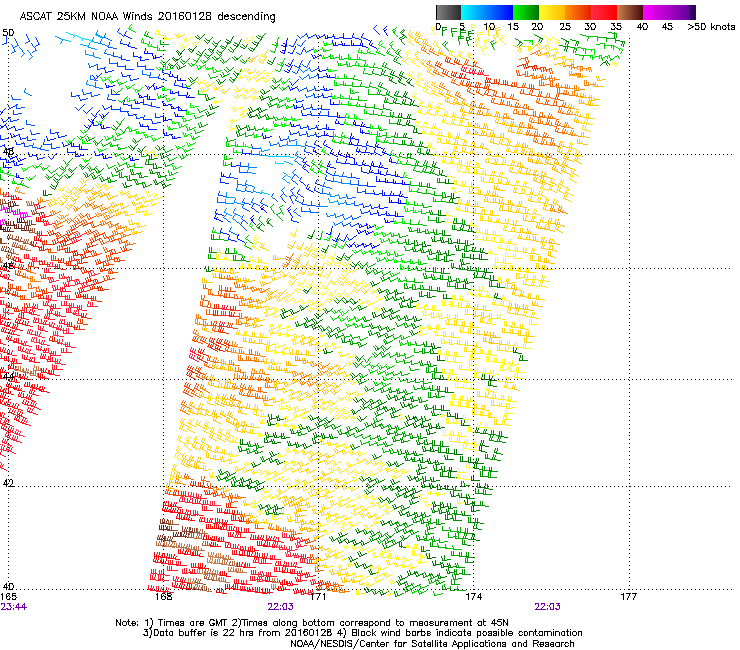Click the title 'ASCAT 25KM NOAA Winds 20160128 descending'
The image size is (740, 650).
click(147, 16)
